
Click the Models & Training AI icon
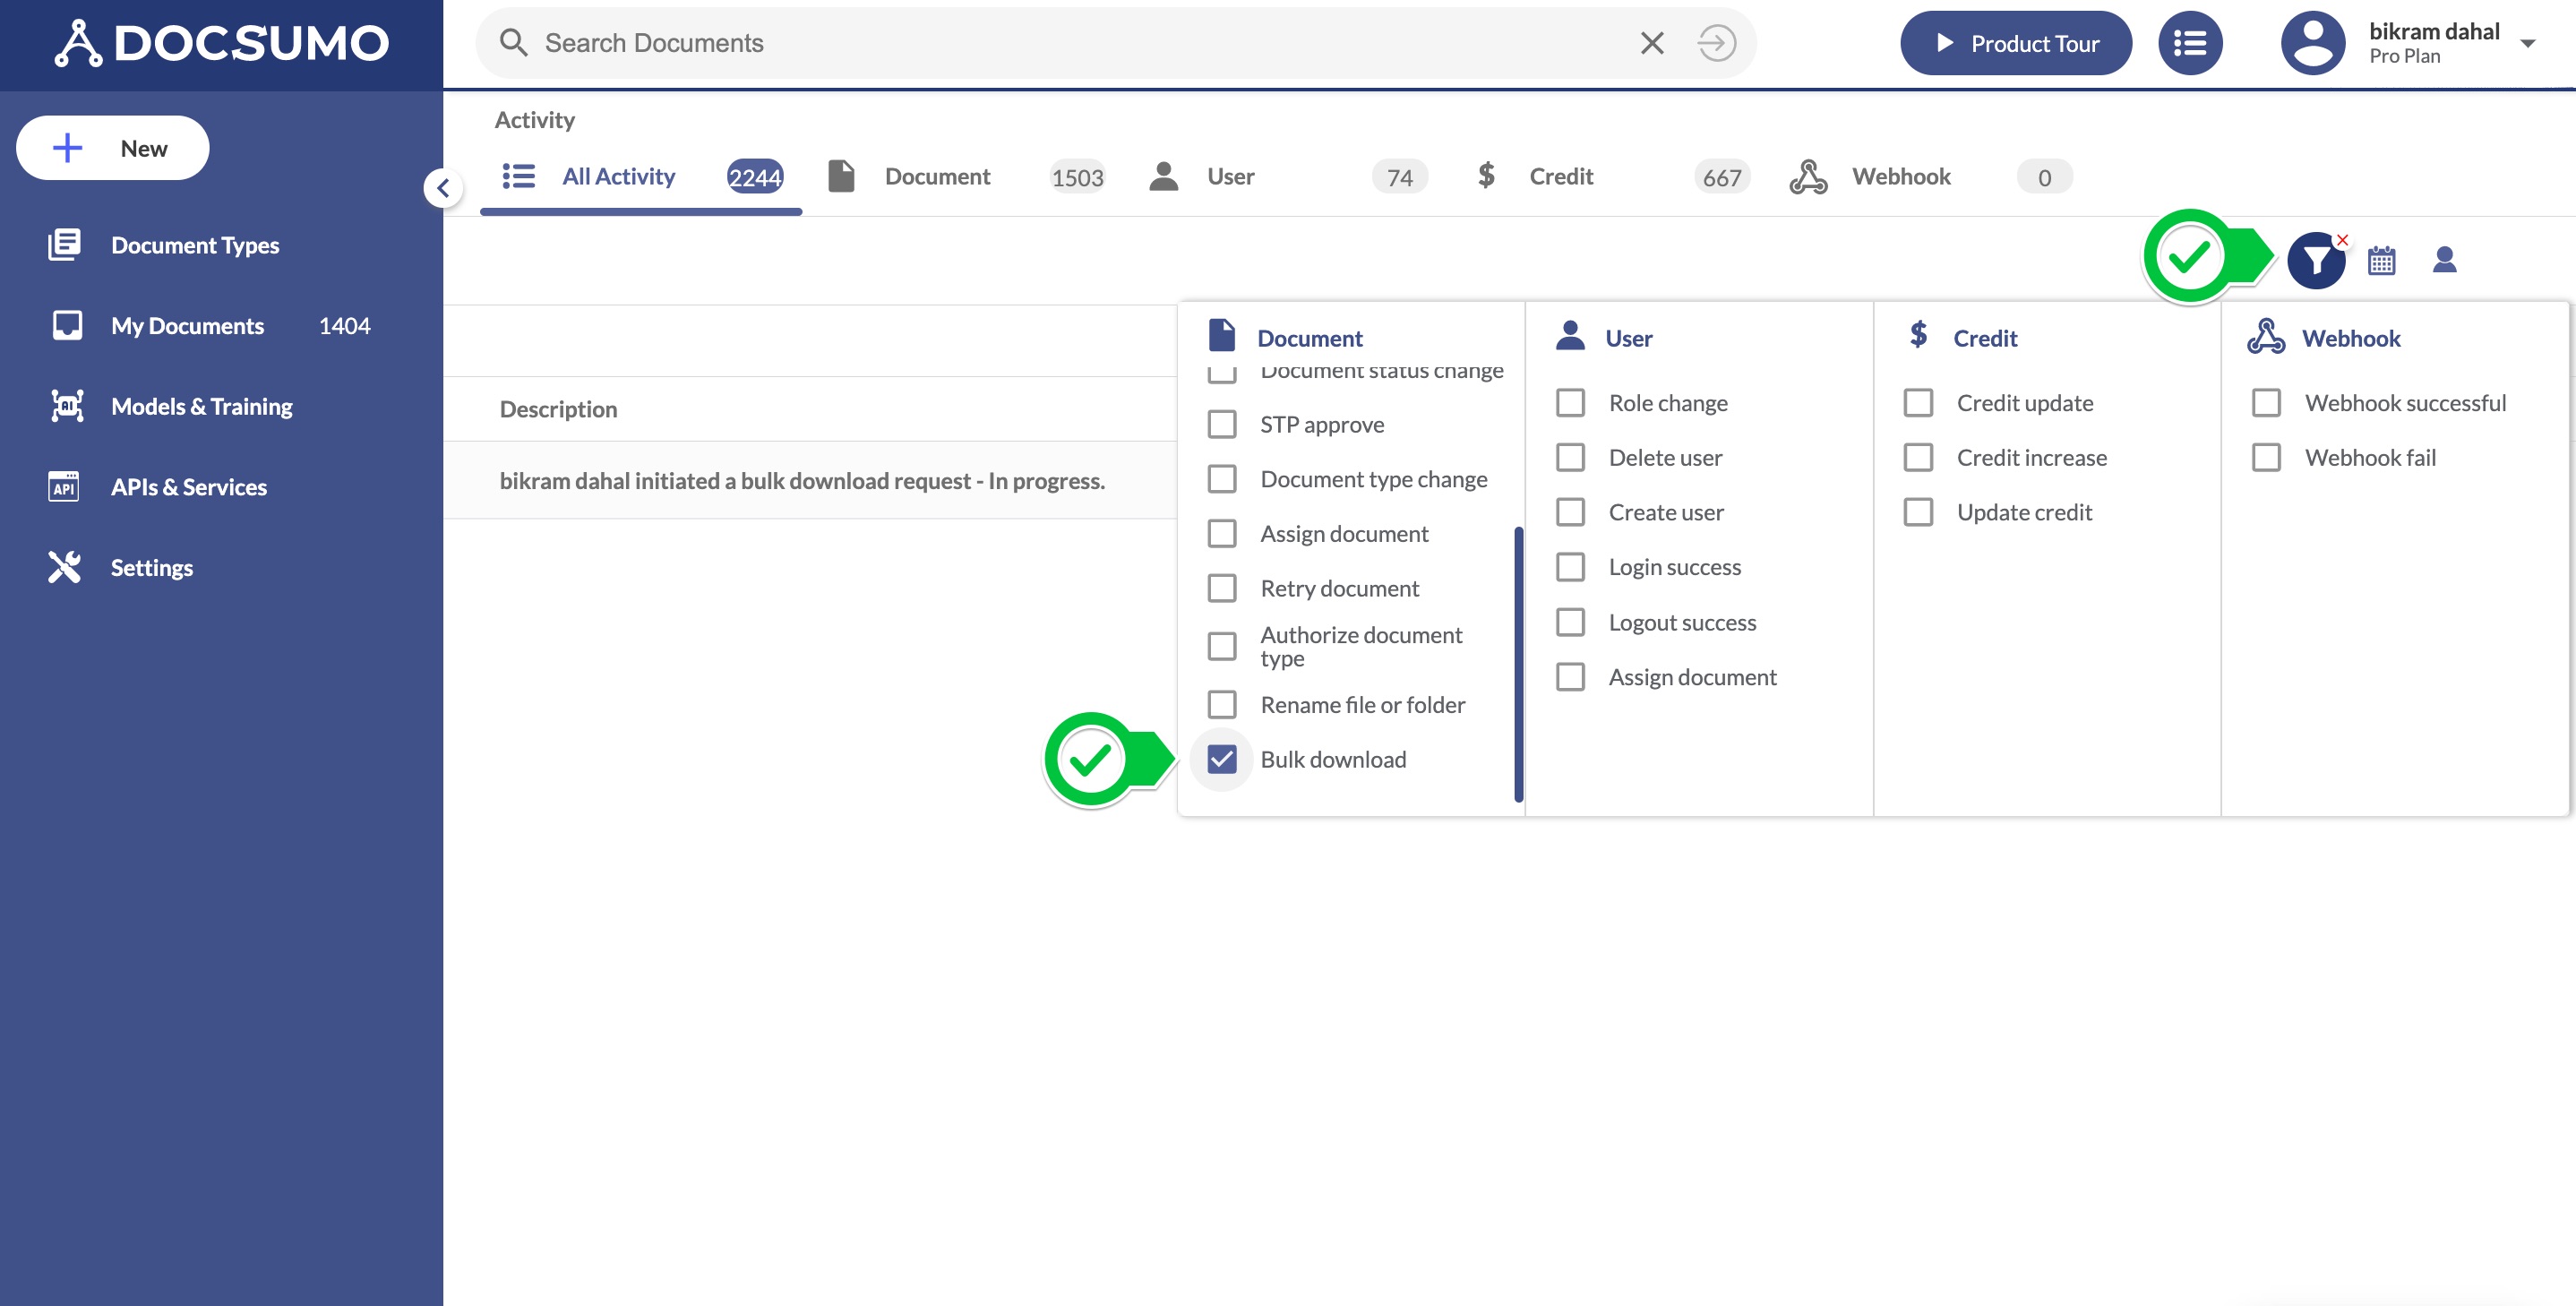click(x=66, y=406)
